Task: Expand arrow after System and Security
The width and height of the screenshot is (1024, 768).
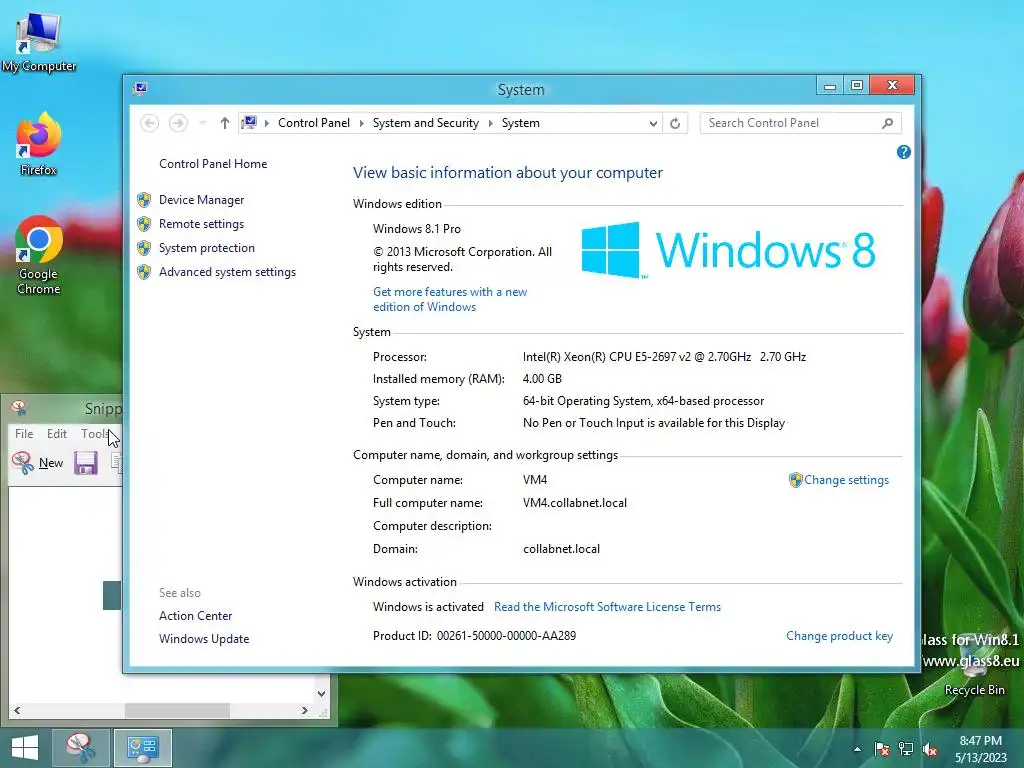Action: pos(490,123)
